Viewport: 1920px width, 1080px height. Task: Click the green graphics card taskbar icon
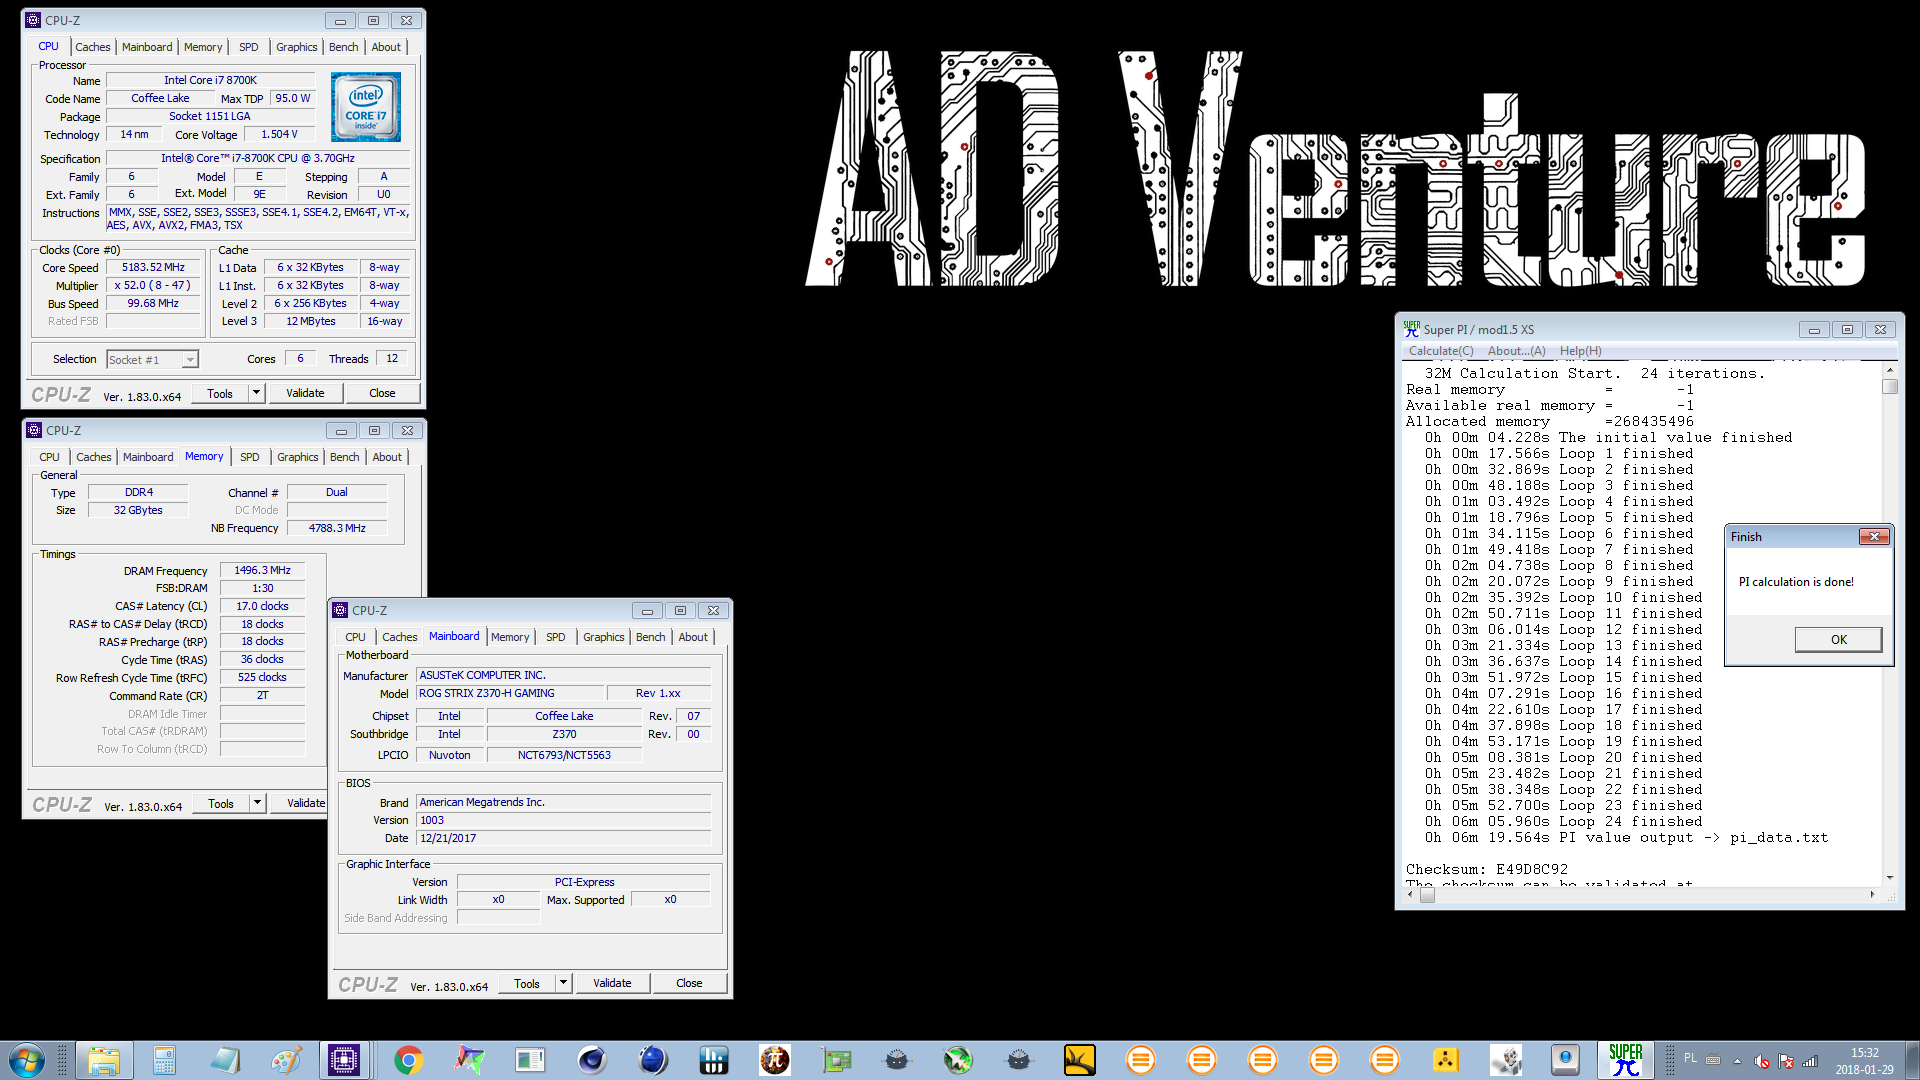tap(836, 1060)
